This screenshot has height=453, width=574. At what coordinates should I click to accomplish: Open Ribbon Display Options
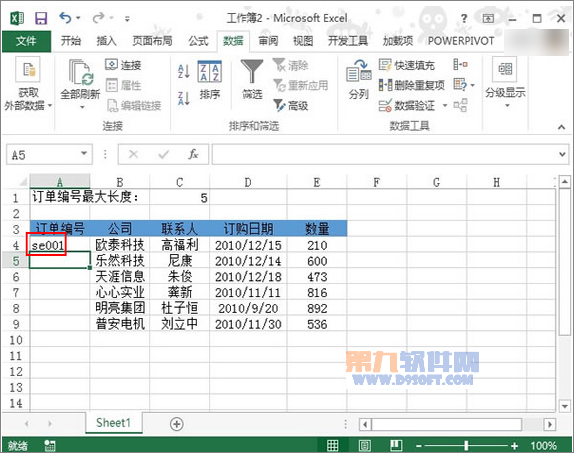(x=488, y=18)
